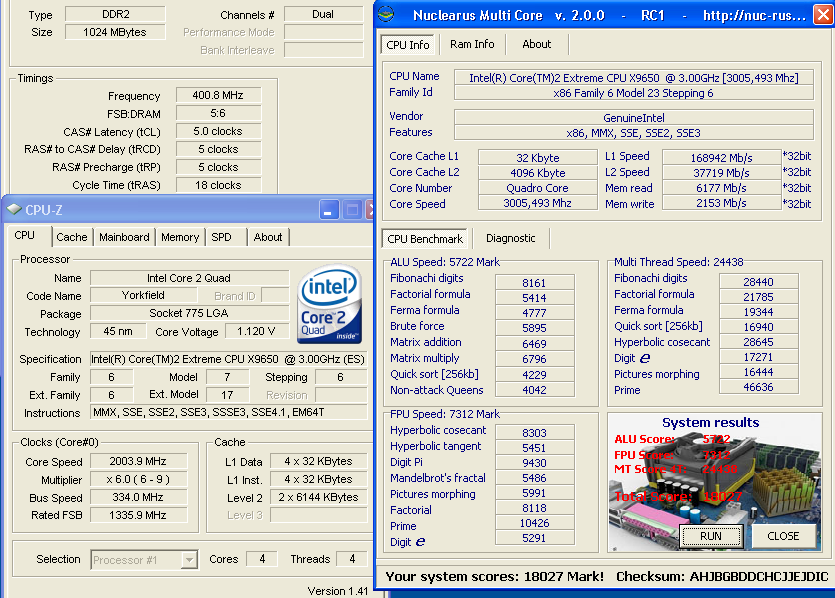Click the memory Frequency 400.8 MHz value
Image resolution: width=835 pixels, height=598 pixels.
click(218, 95)
